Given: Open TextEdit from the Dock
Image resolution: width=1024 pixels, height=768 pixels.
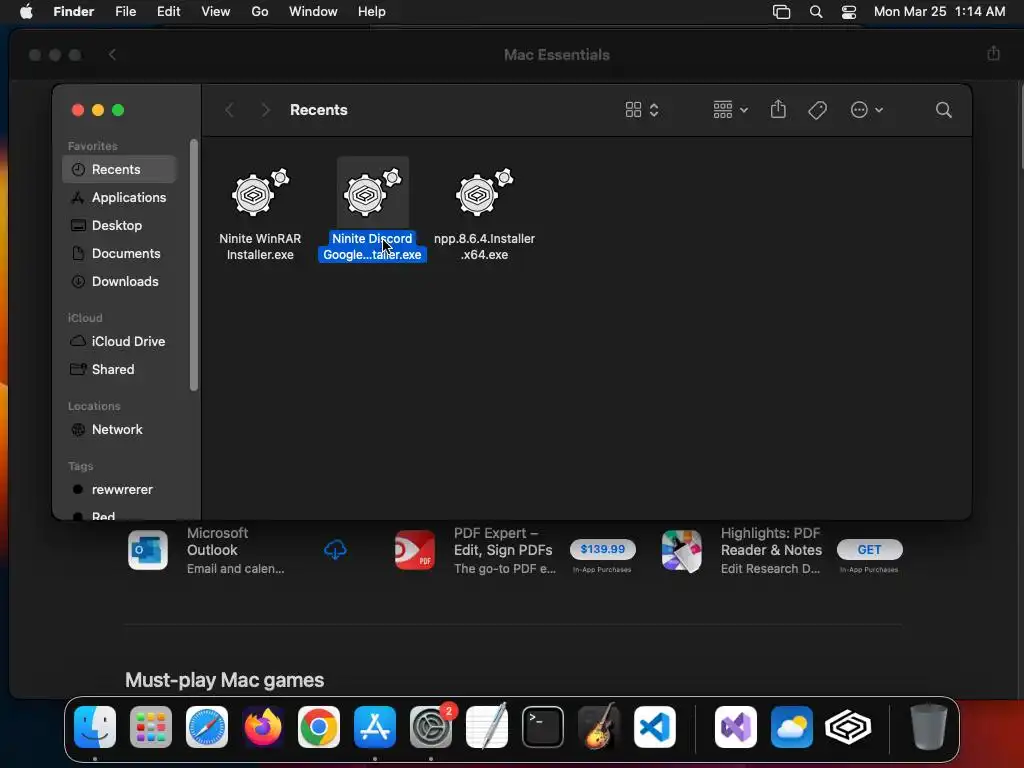Looking at the screenshot, I should [487, 727].
